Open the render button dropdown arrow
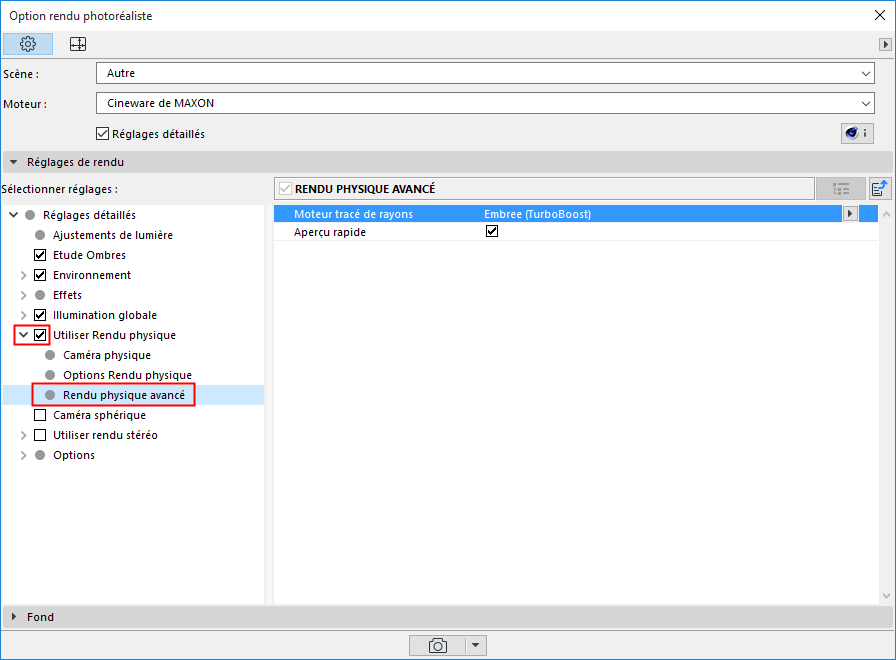This screenshot has height=660, width=896. pos(475,646)
